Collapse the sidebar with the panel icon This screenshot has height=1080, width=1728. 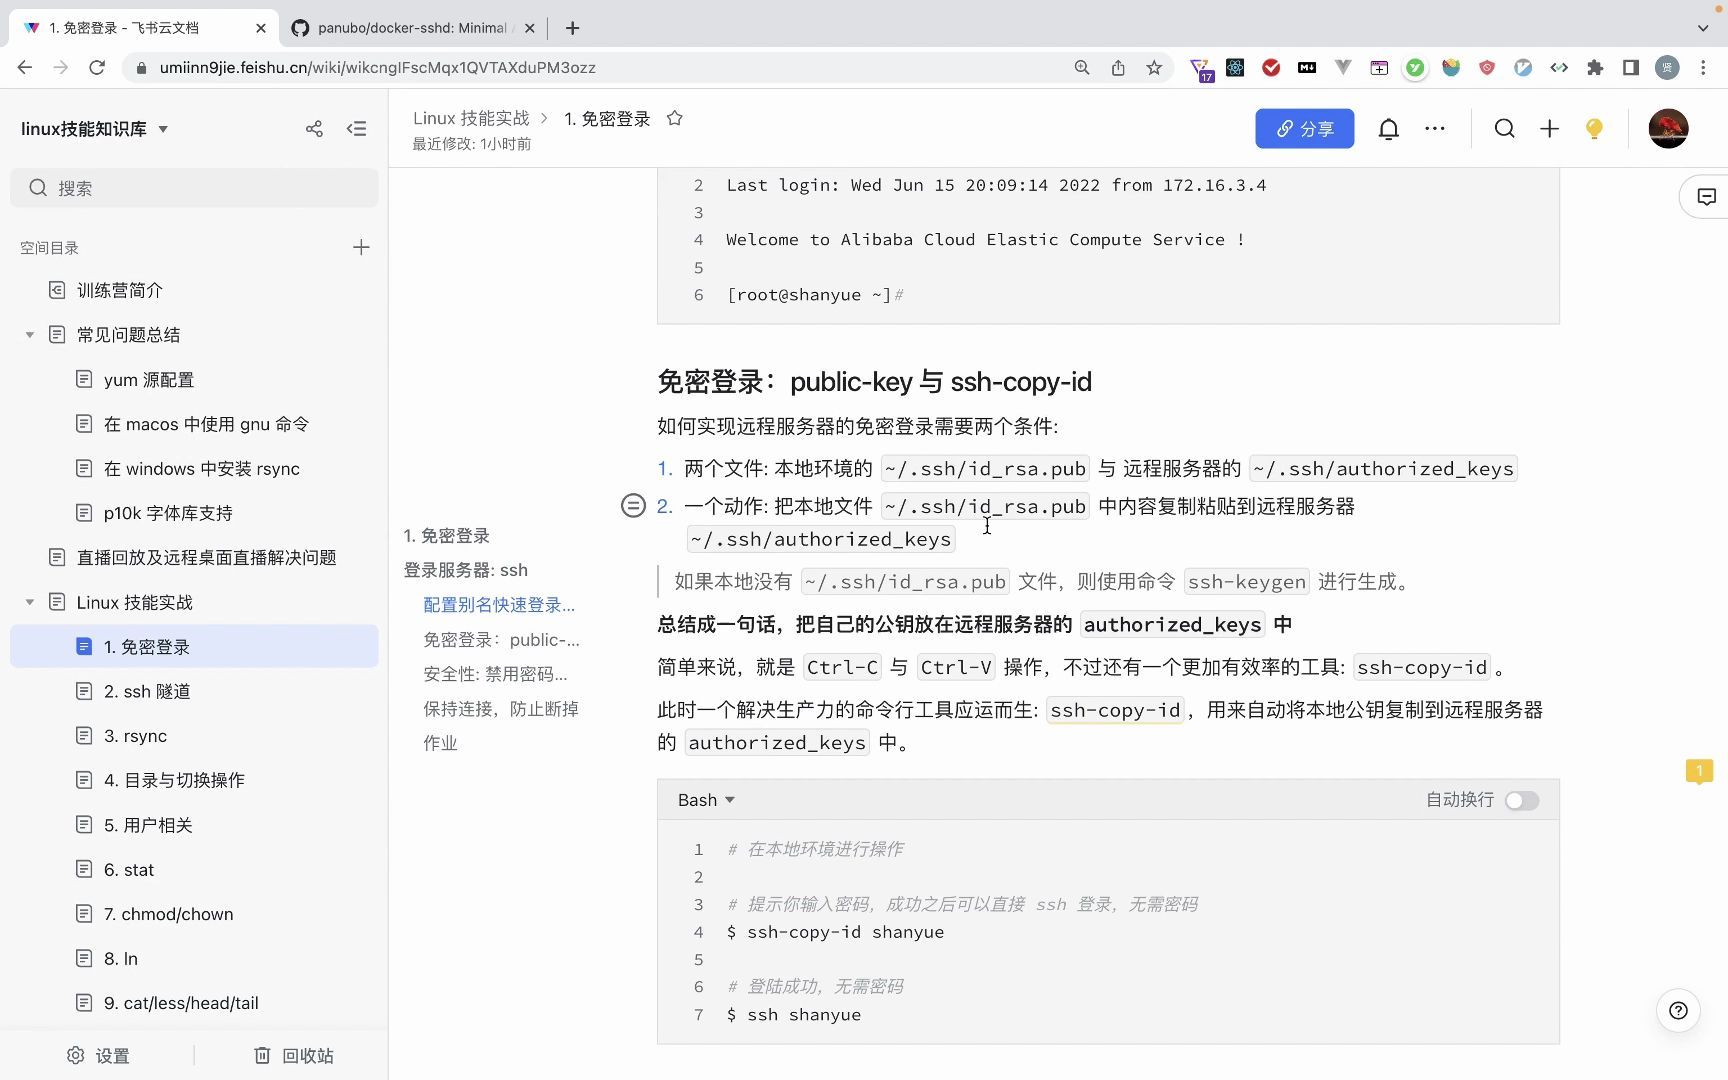click(x=356, y=128)
